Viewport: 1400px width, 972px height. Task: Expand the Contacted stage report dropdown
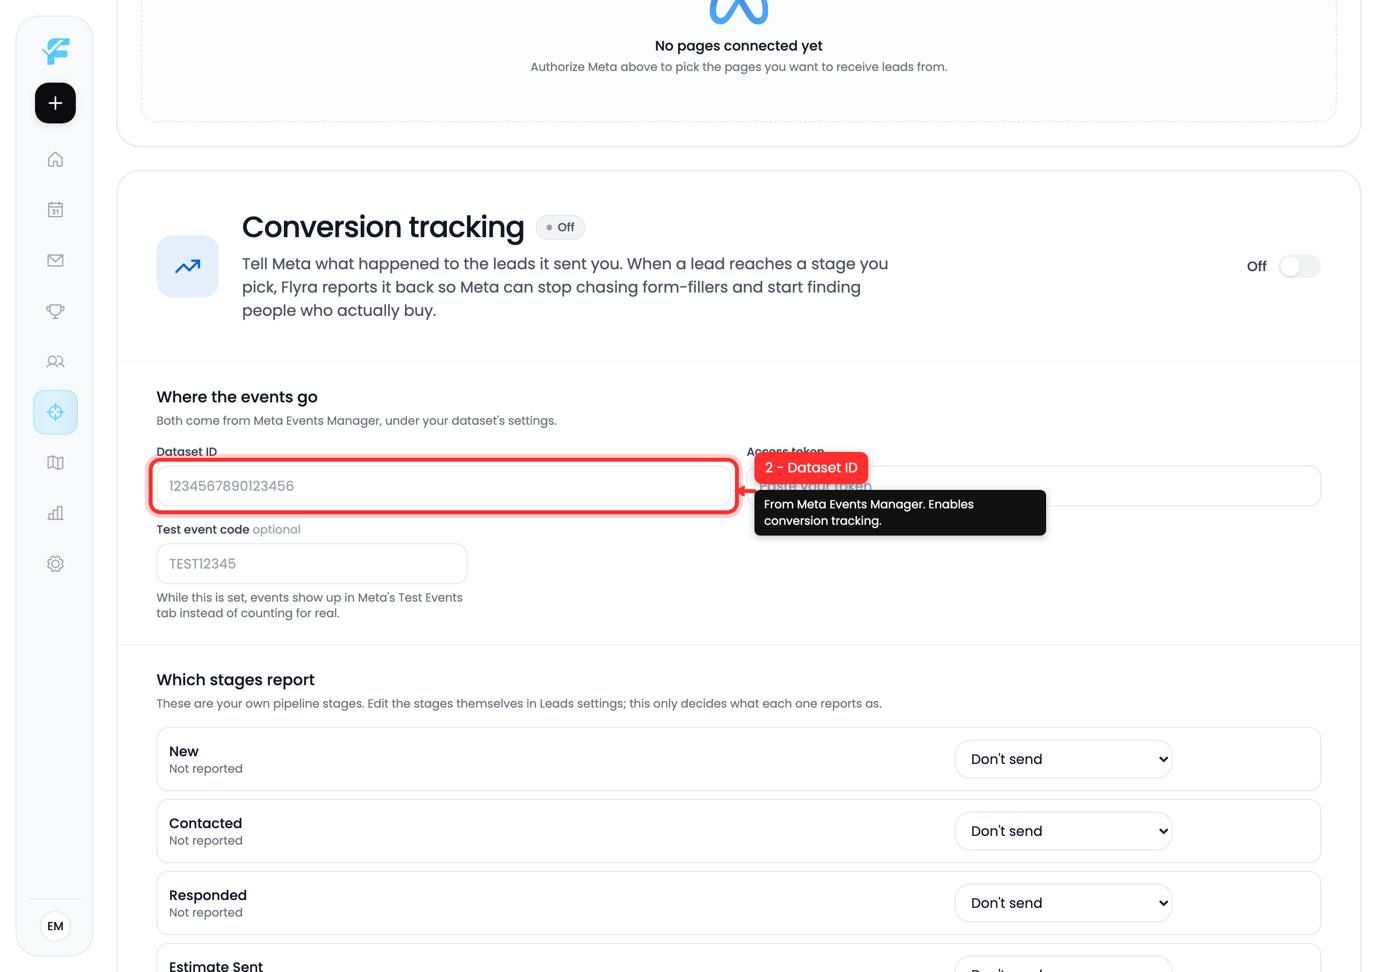[1063, 831]
